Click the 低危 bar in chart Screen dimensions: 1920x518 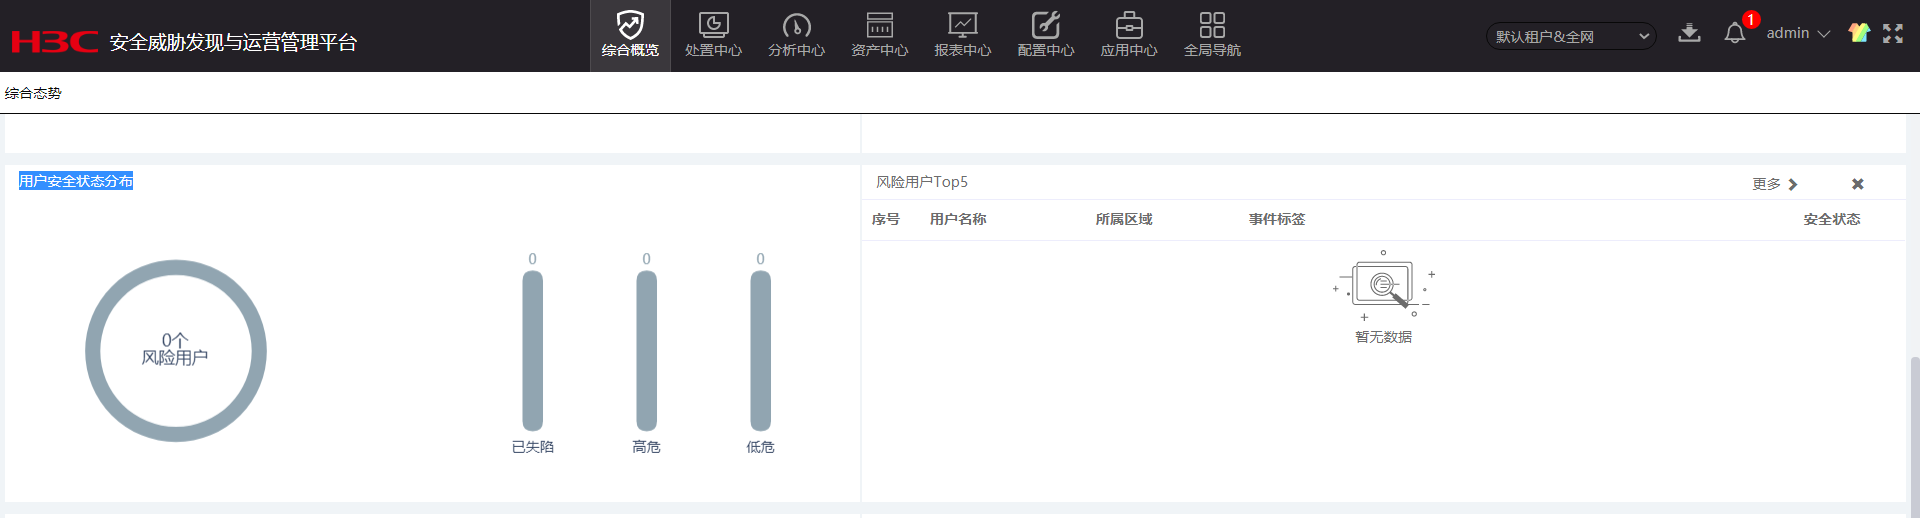[761, 351]
